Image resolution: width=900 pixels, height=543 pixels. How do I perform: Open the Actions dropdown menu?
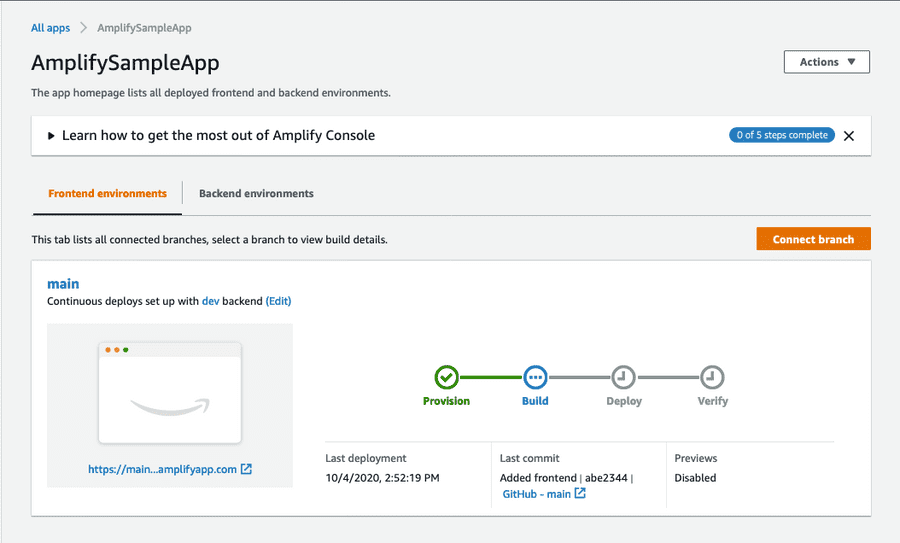click(827, 62)
